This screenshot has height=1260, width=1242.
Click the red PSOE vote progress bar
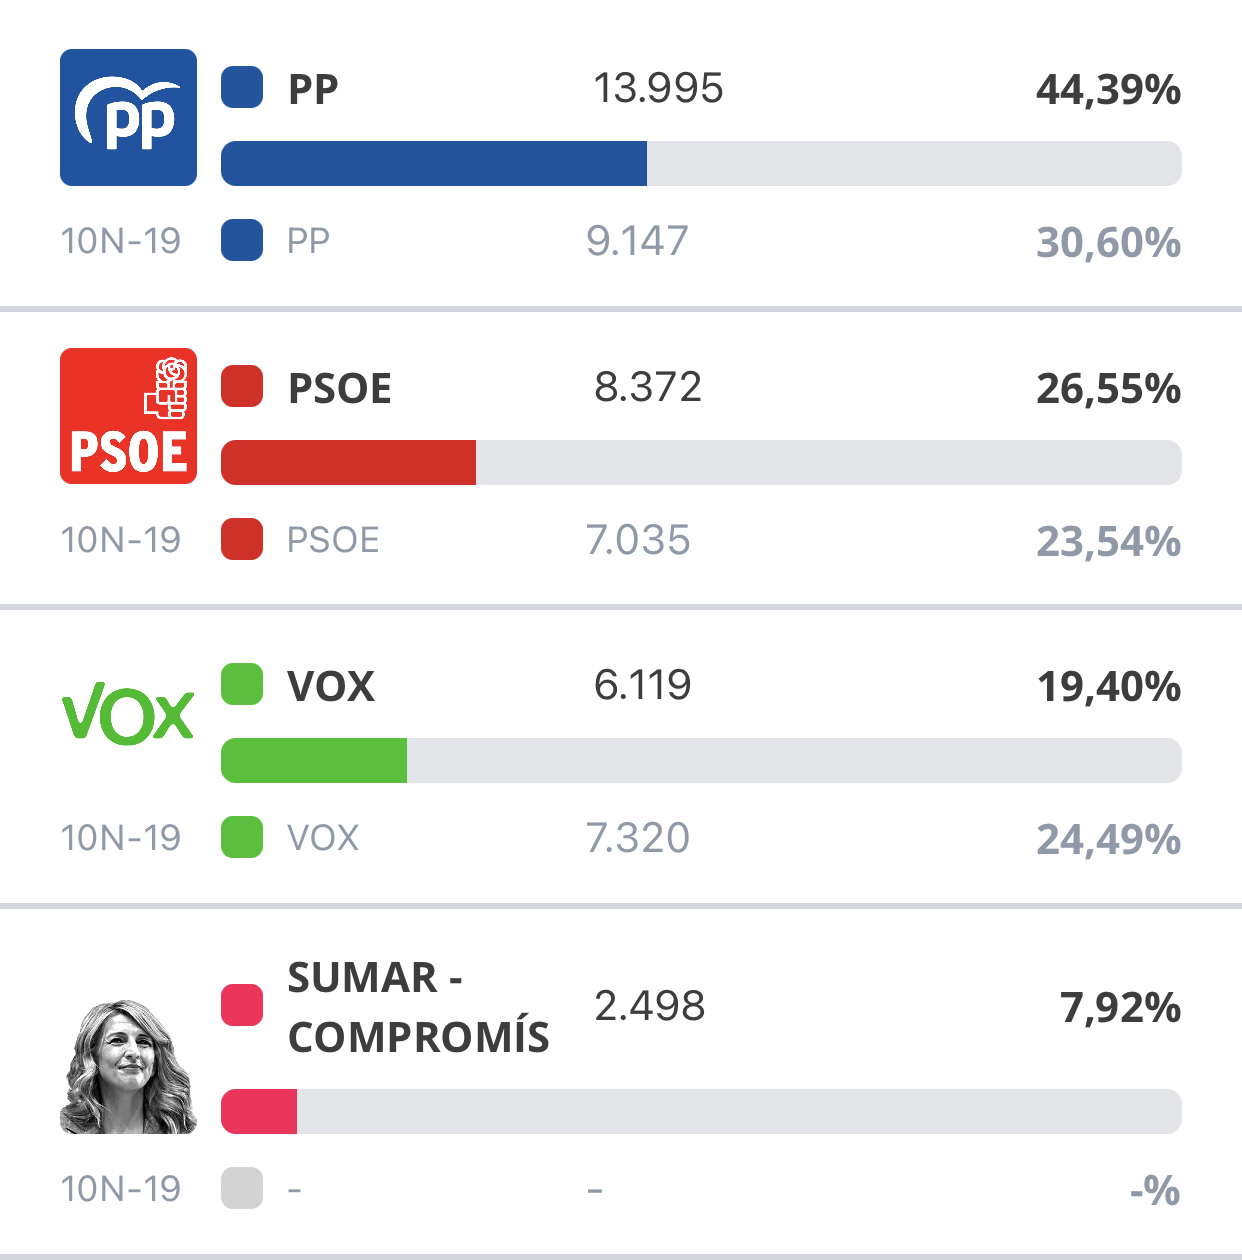tap(348, 463)
